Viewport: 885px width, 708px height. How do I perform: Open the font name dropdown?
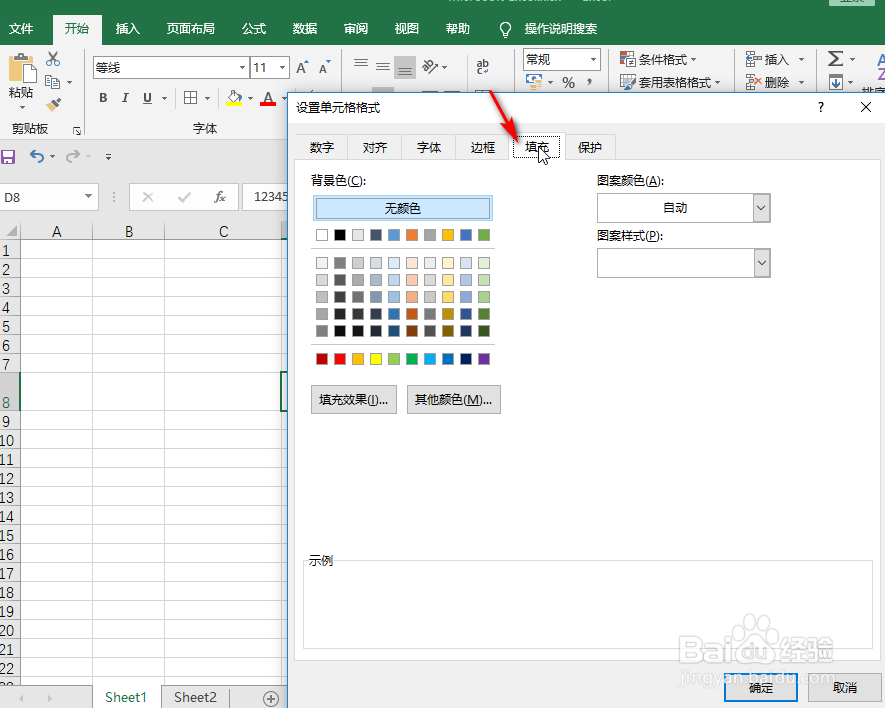click(x=242, y=68)
